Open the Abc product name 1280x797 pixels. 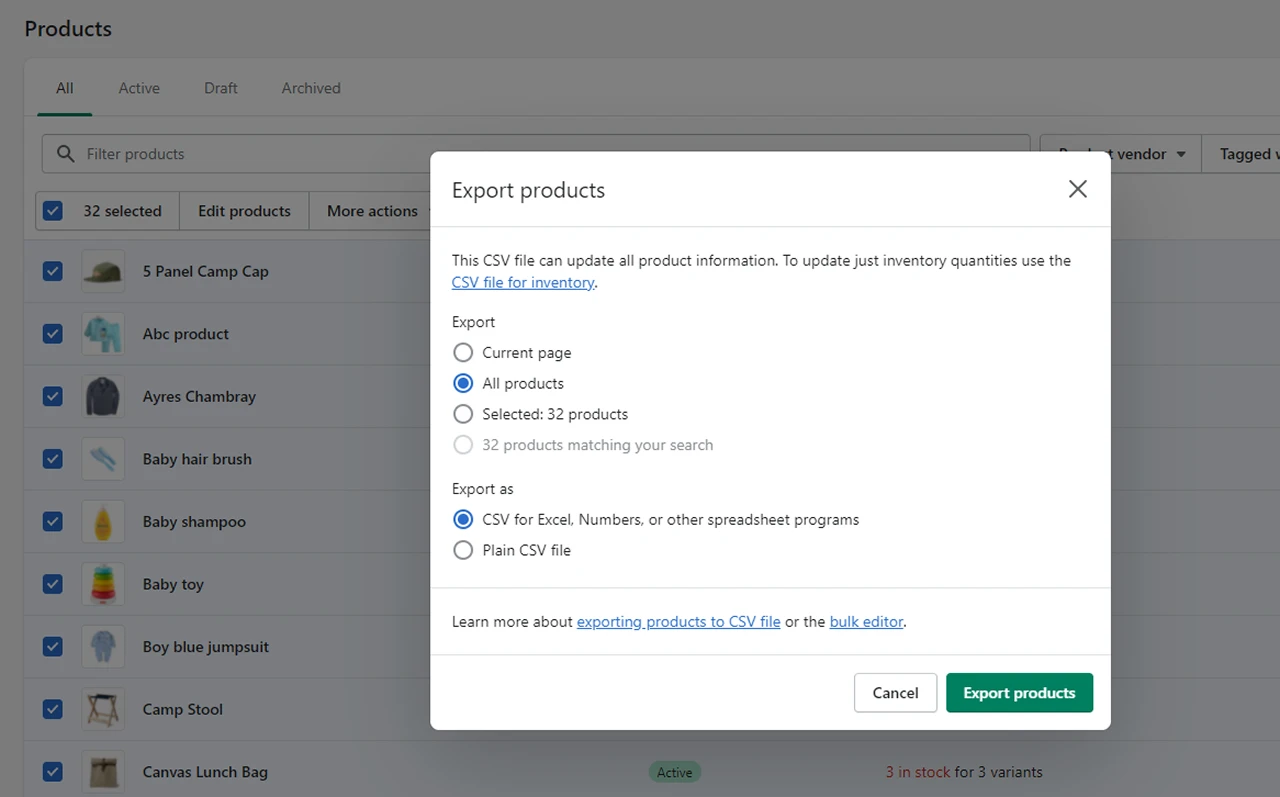186,334
